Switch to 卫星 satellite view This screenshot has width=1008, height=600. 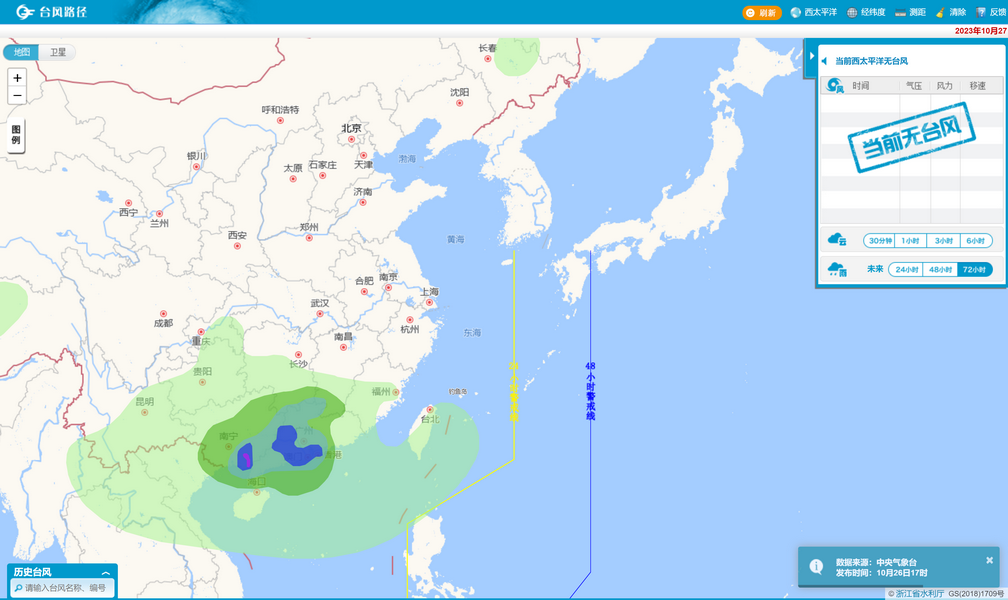58,52
